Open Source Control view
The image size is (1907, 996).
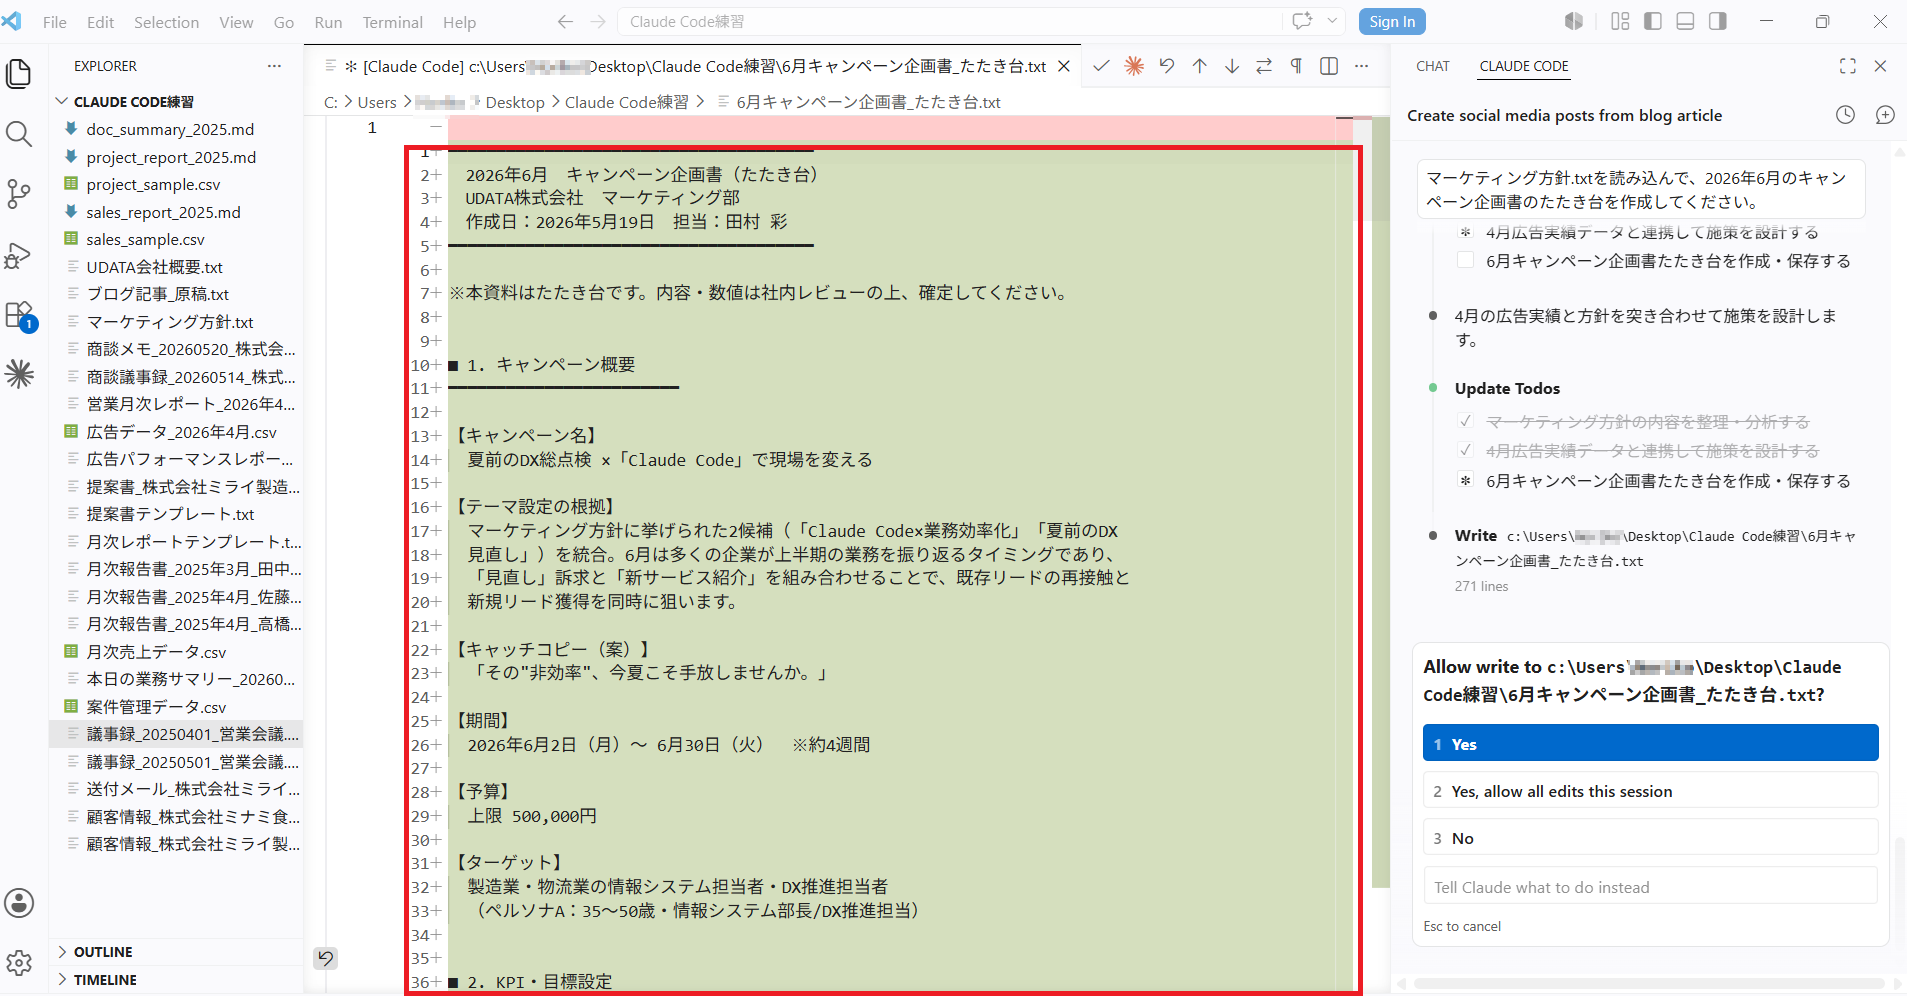[19, 194]
